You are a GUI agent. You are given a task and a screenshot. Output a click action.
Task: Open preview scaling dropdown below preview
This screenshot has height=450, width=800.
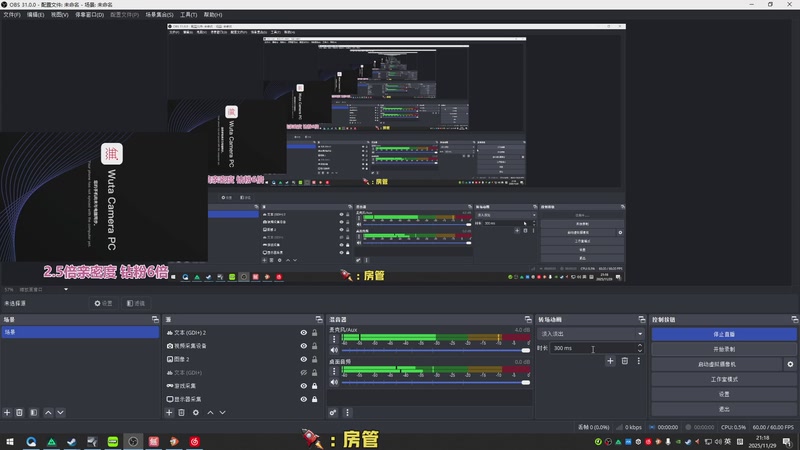click(44, 289)
